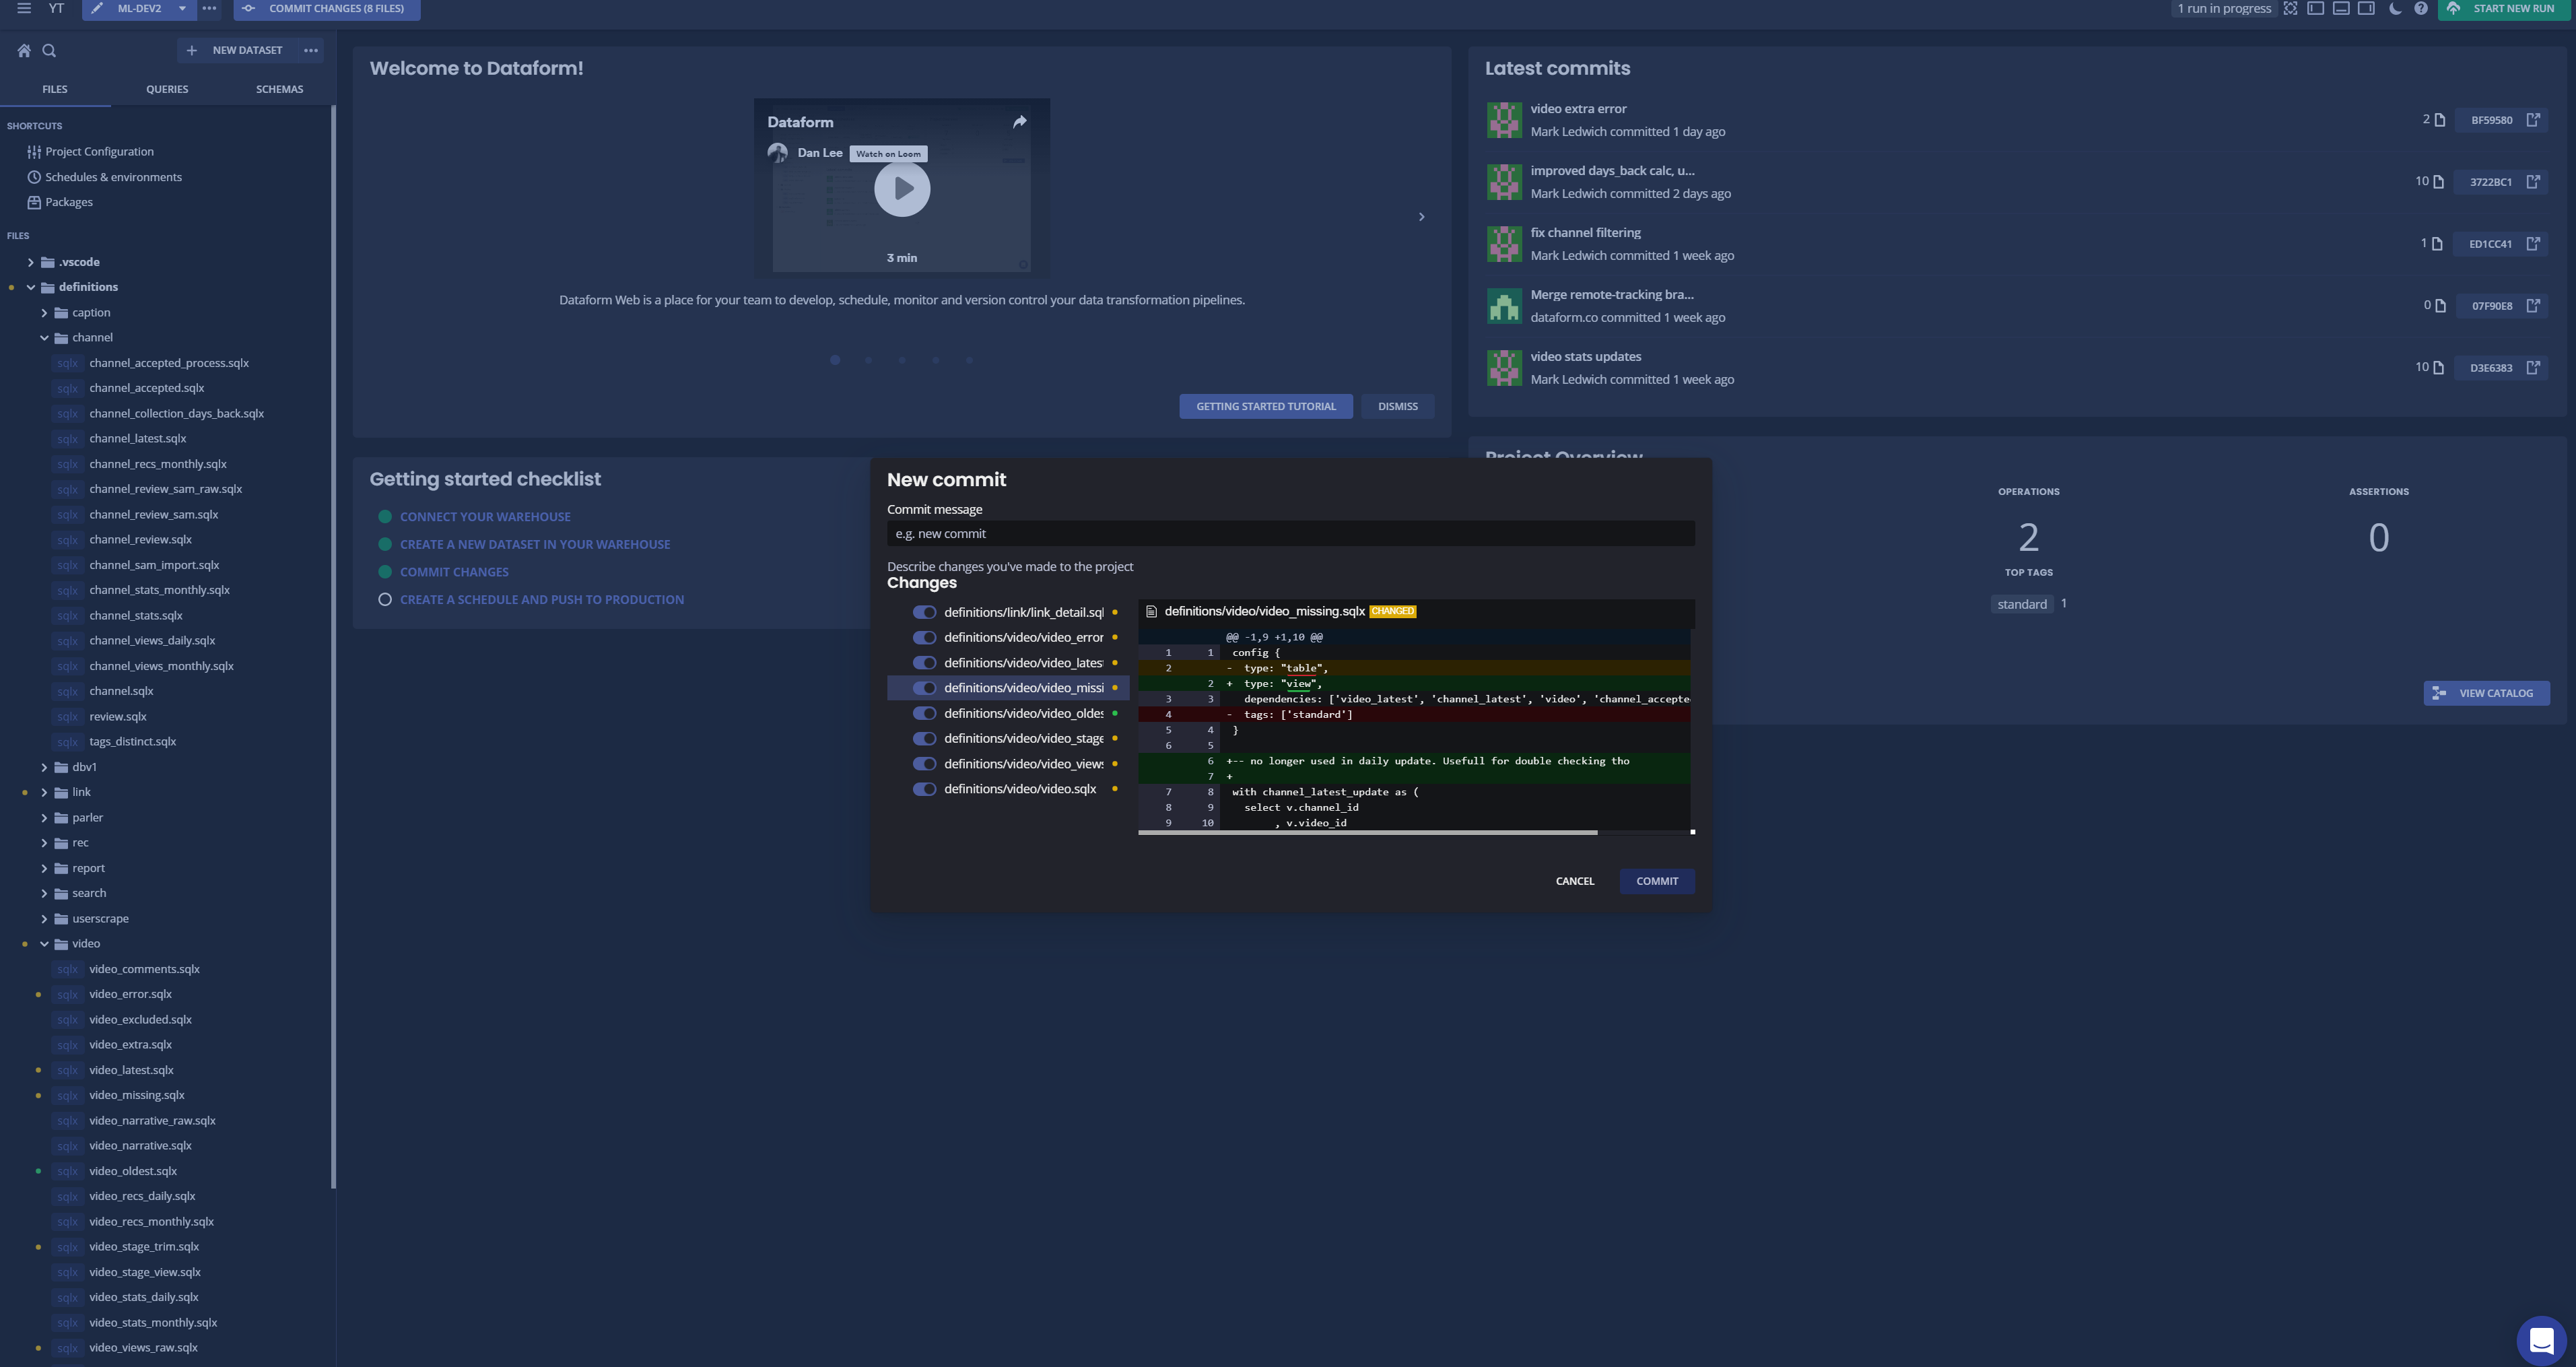Share the Dataform Loom video
The width and height of the screenshot is (2576, 1367).
1019,122
